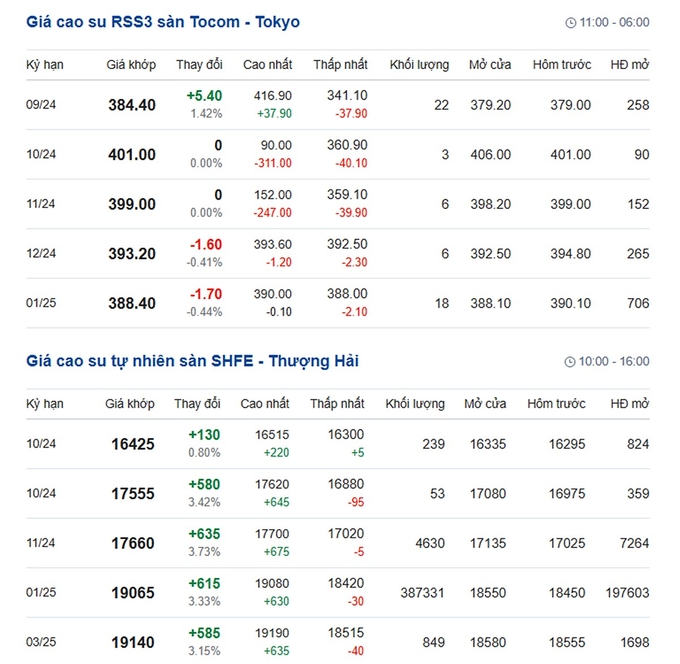Click the +5.40 change value
Viewport: 680px width, 664px height.
tap(204, 95)
